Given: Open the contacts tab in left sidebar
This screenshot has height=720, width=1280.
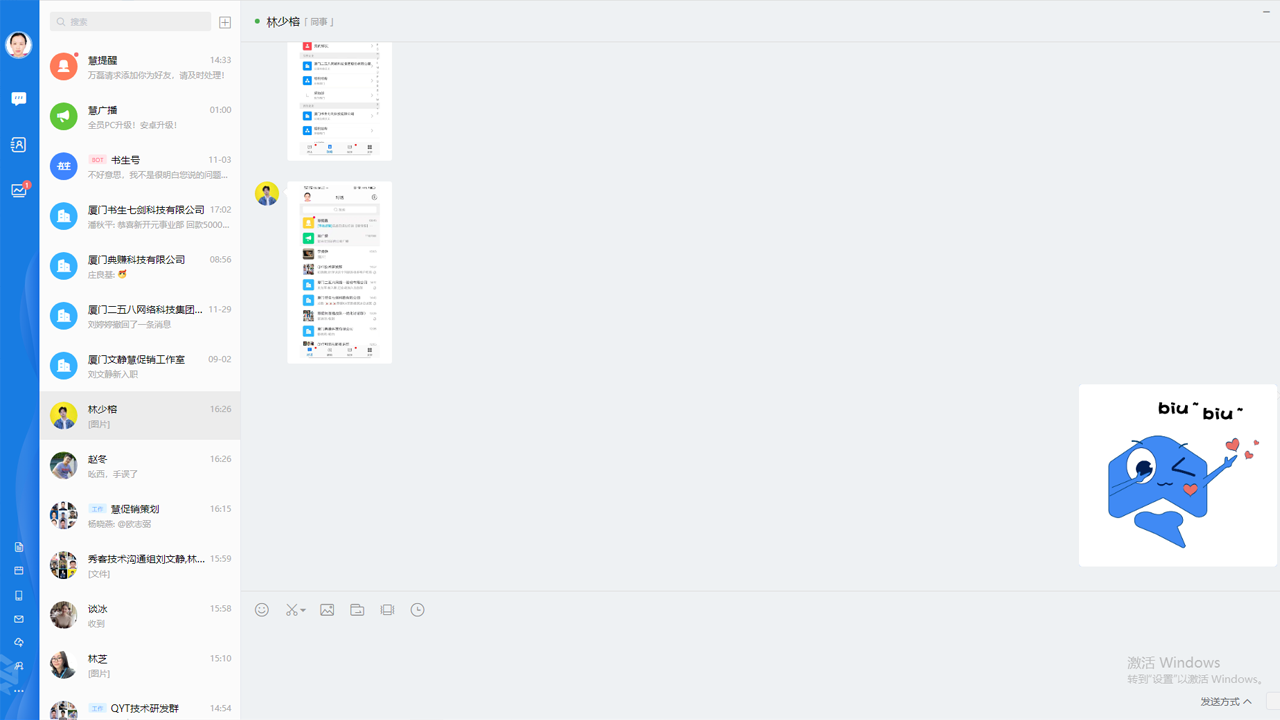Looking at the screenshot, I should point(19,145).
